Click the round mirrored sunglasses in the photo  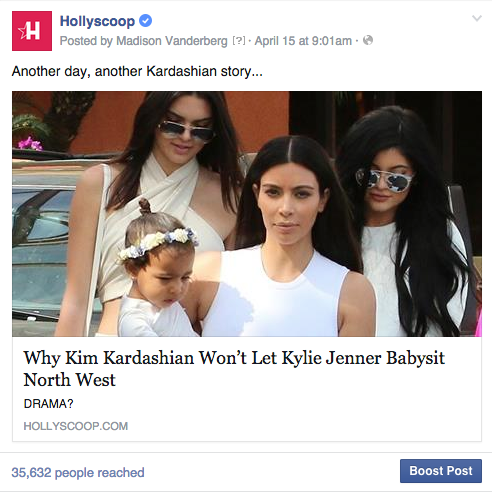(x=384, y=180)
